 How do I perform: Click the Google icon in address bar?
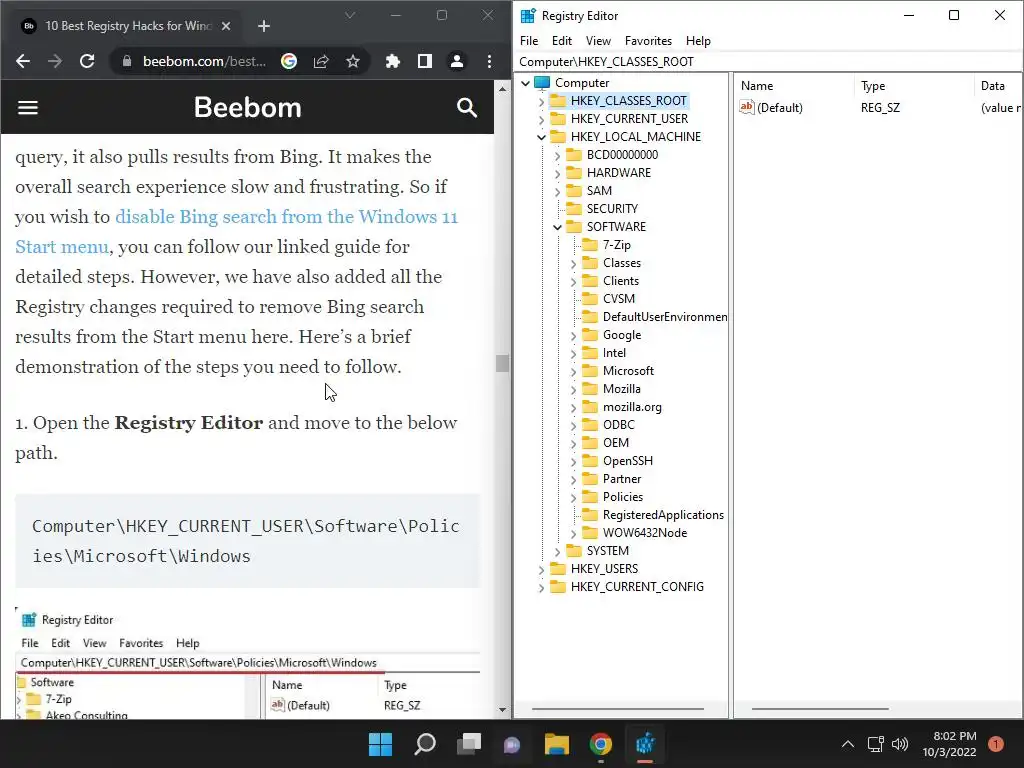pos(289,61)
